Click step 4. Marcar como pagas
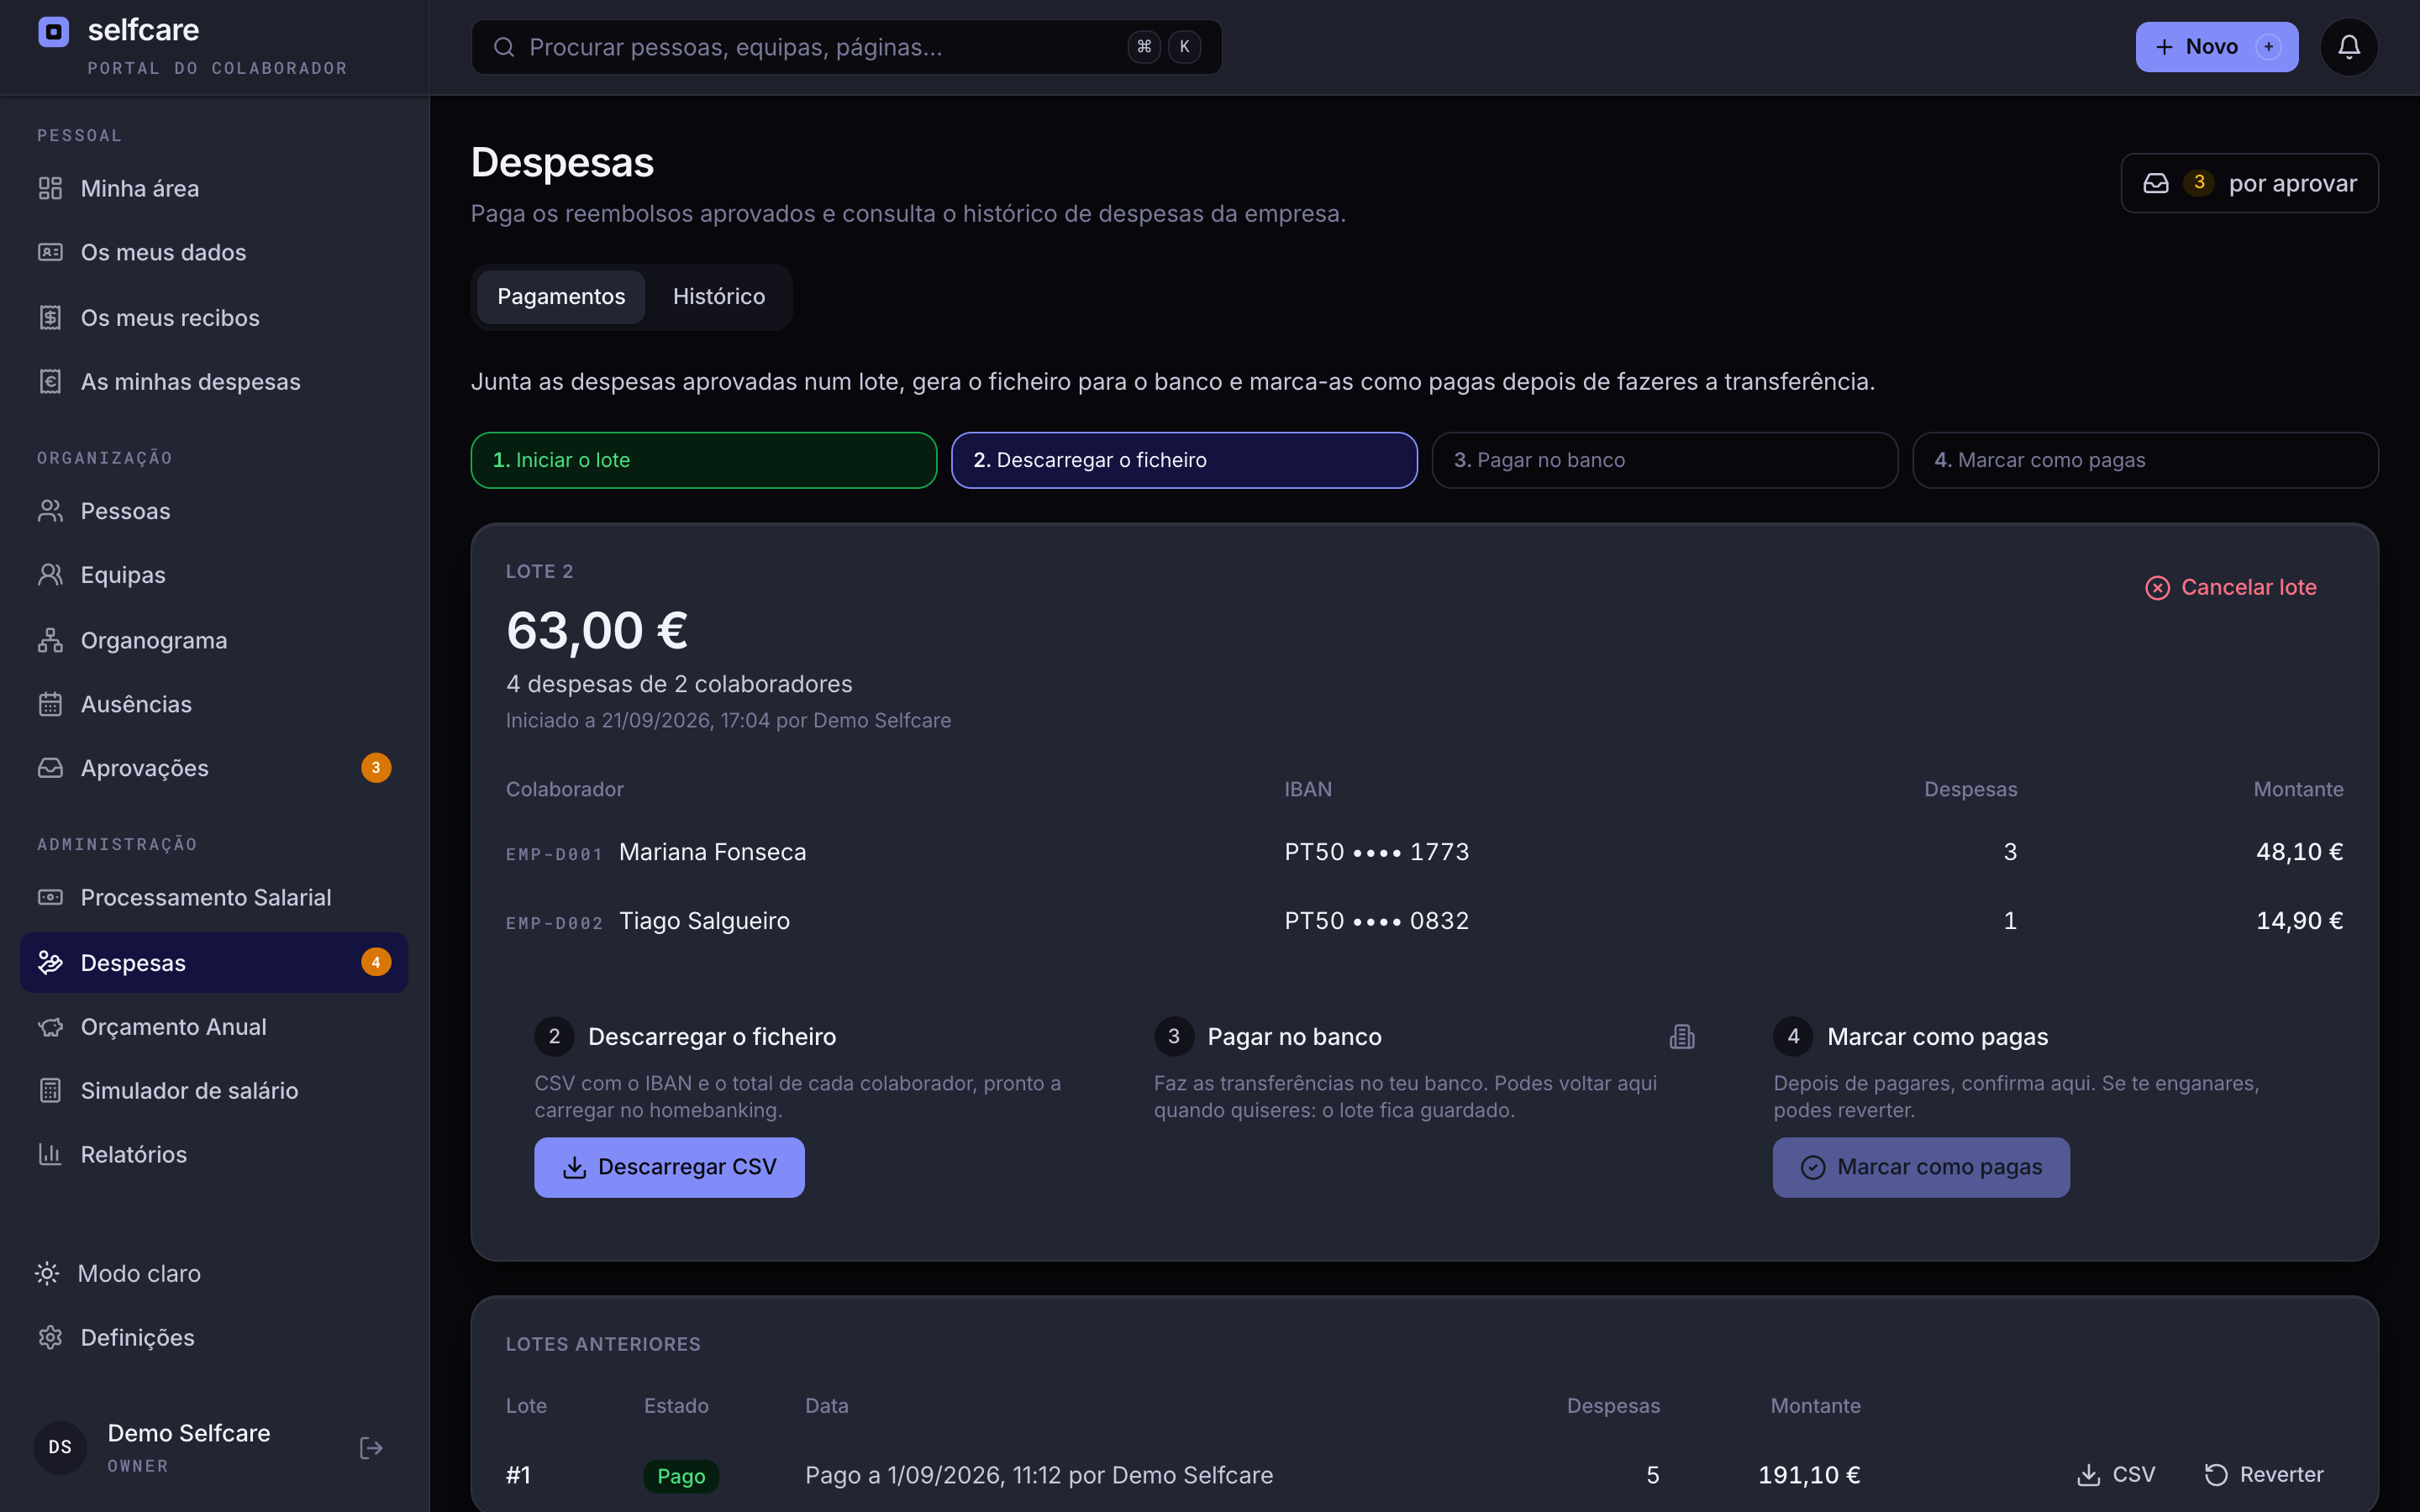Image resolution: width=2420 pixels, height=1512 pixels. pyautogui.click(x=2145, y=460)
